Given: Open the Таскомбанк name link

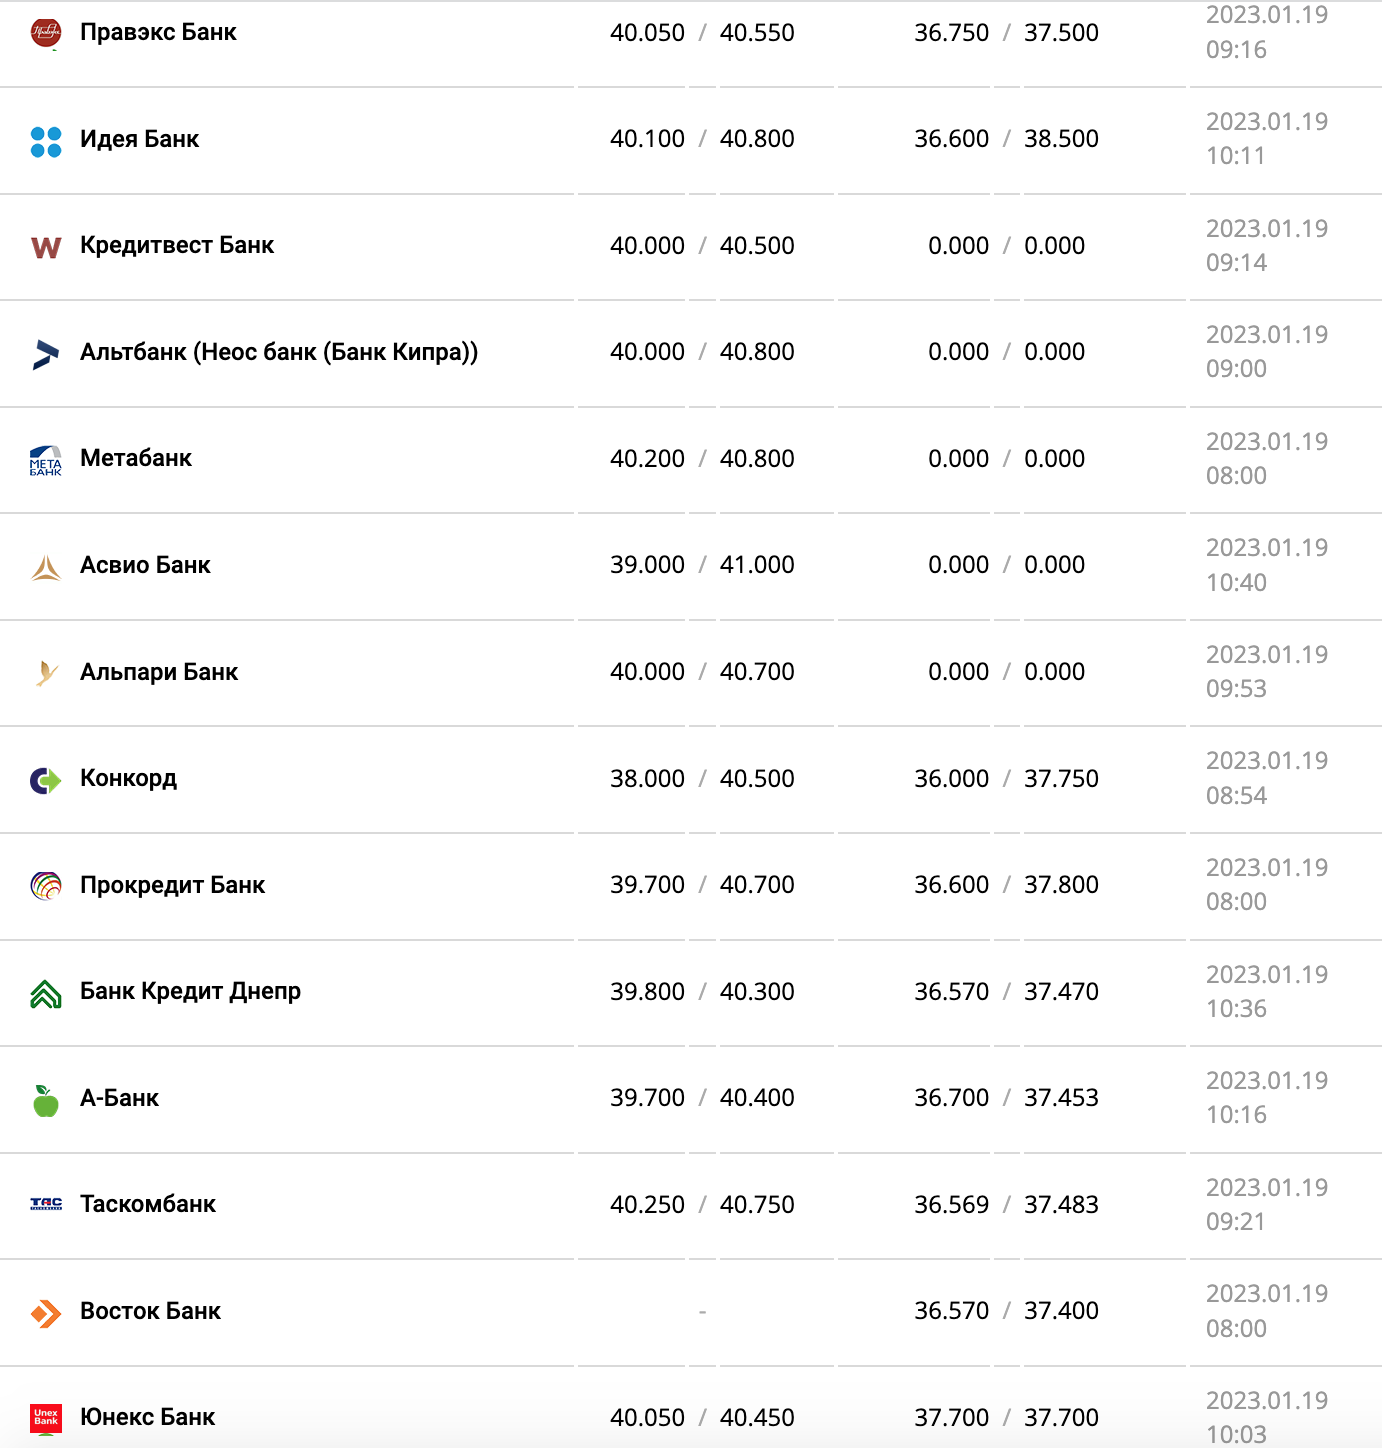Looking at the screenshot, I should [148, 1204].
